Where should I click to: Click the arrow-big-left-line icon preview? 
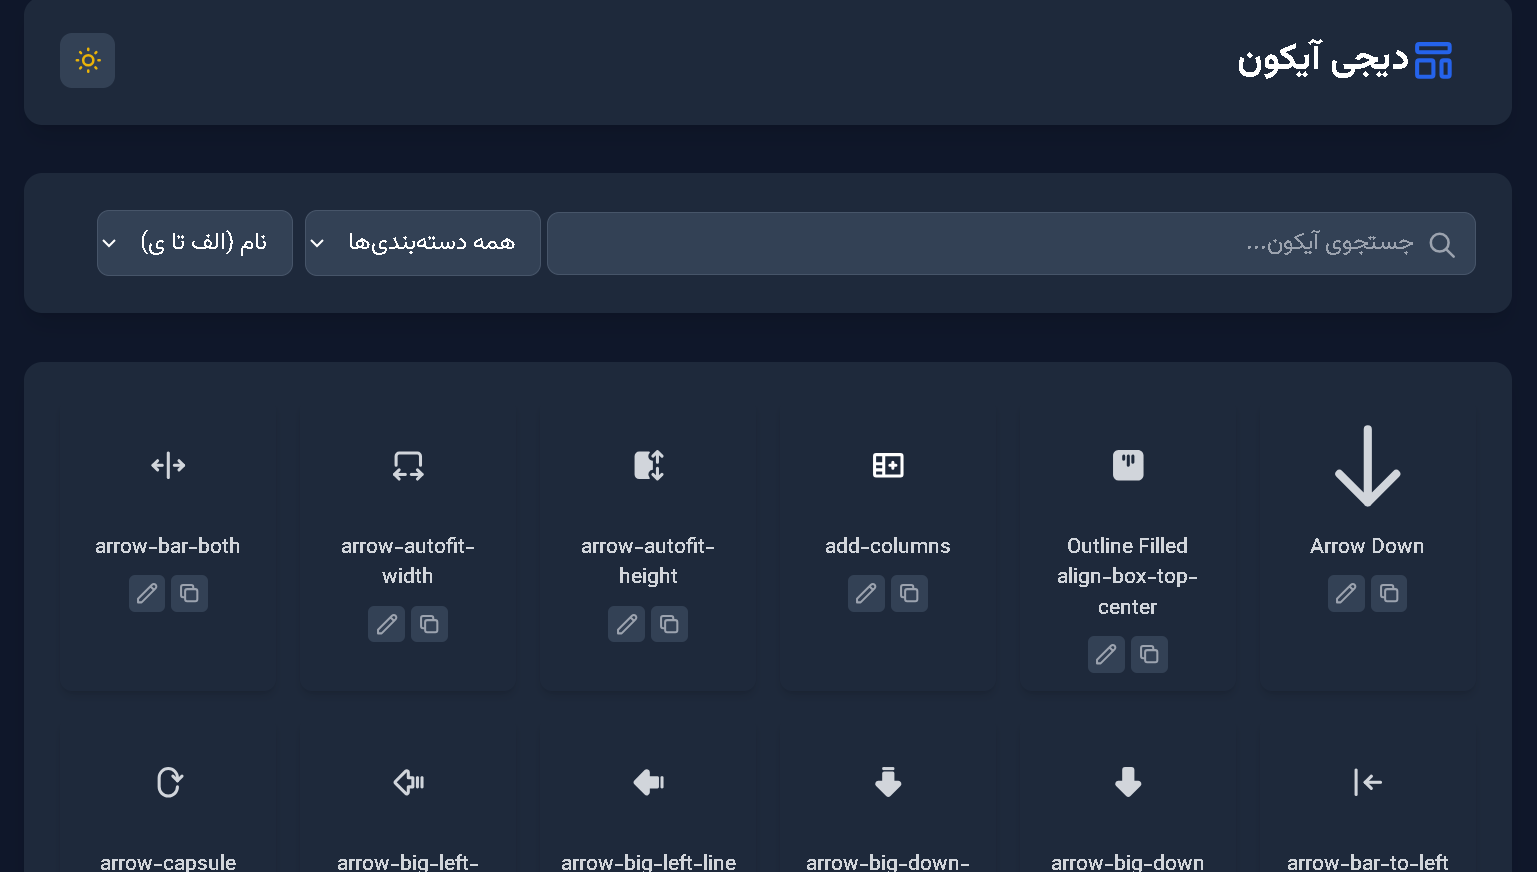[x=648, y=782]
